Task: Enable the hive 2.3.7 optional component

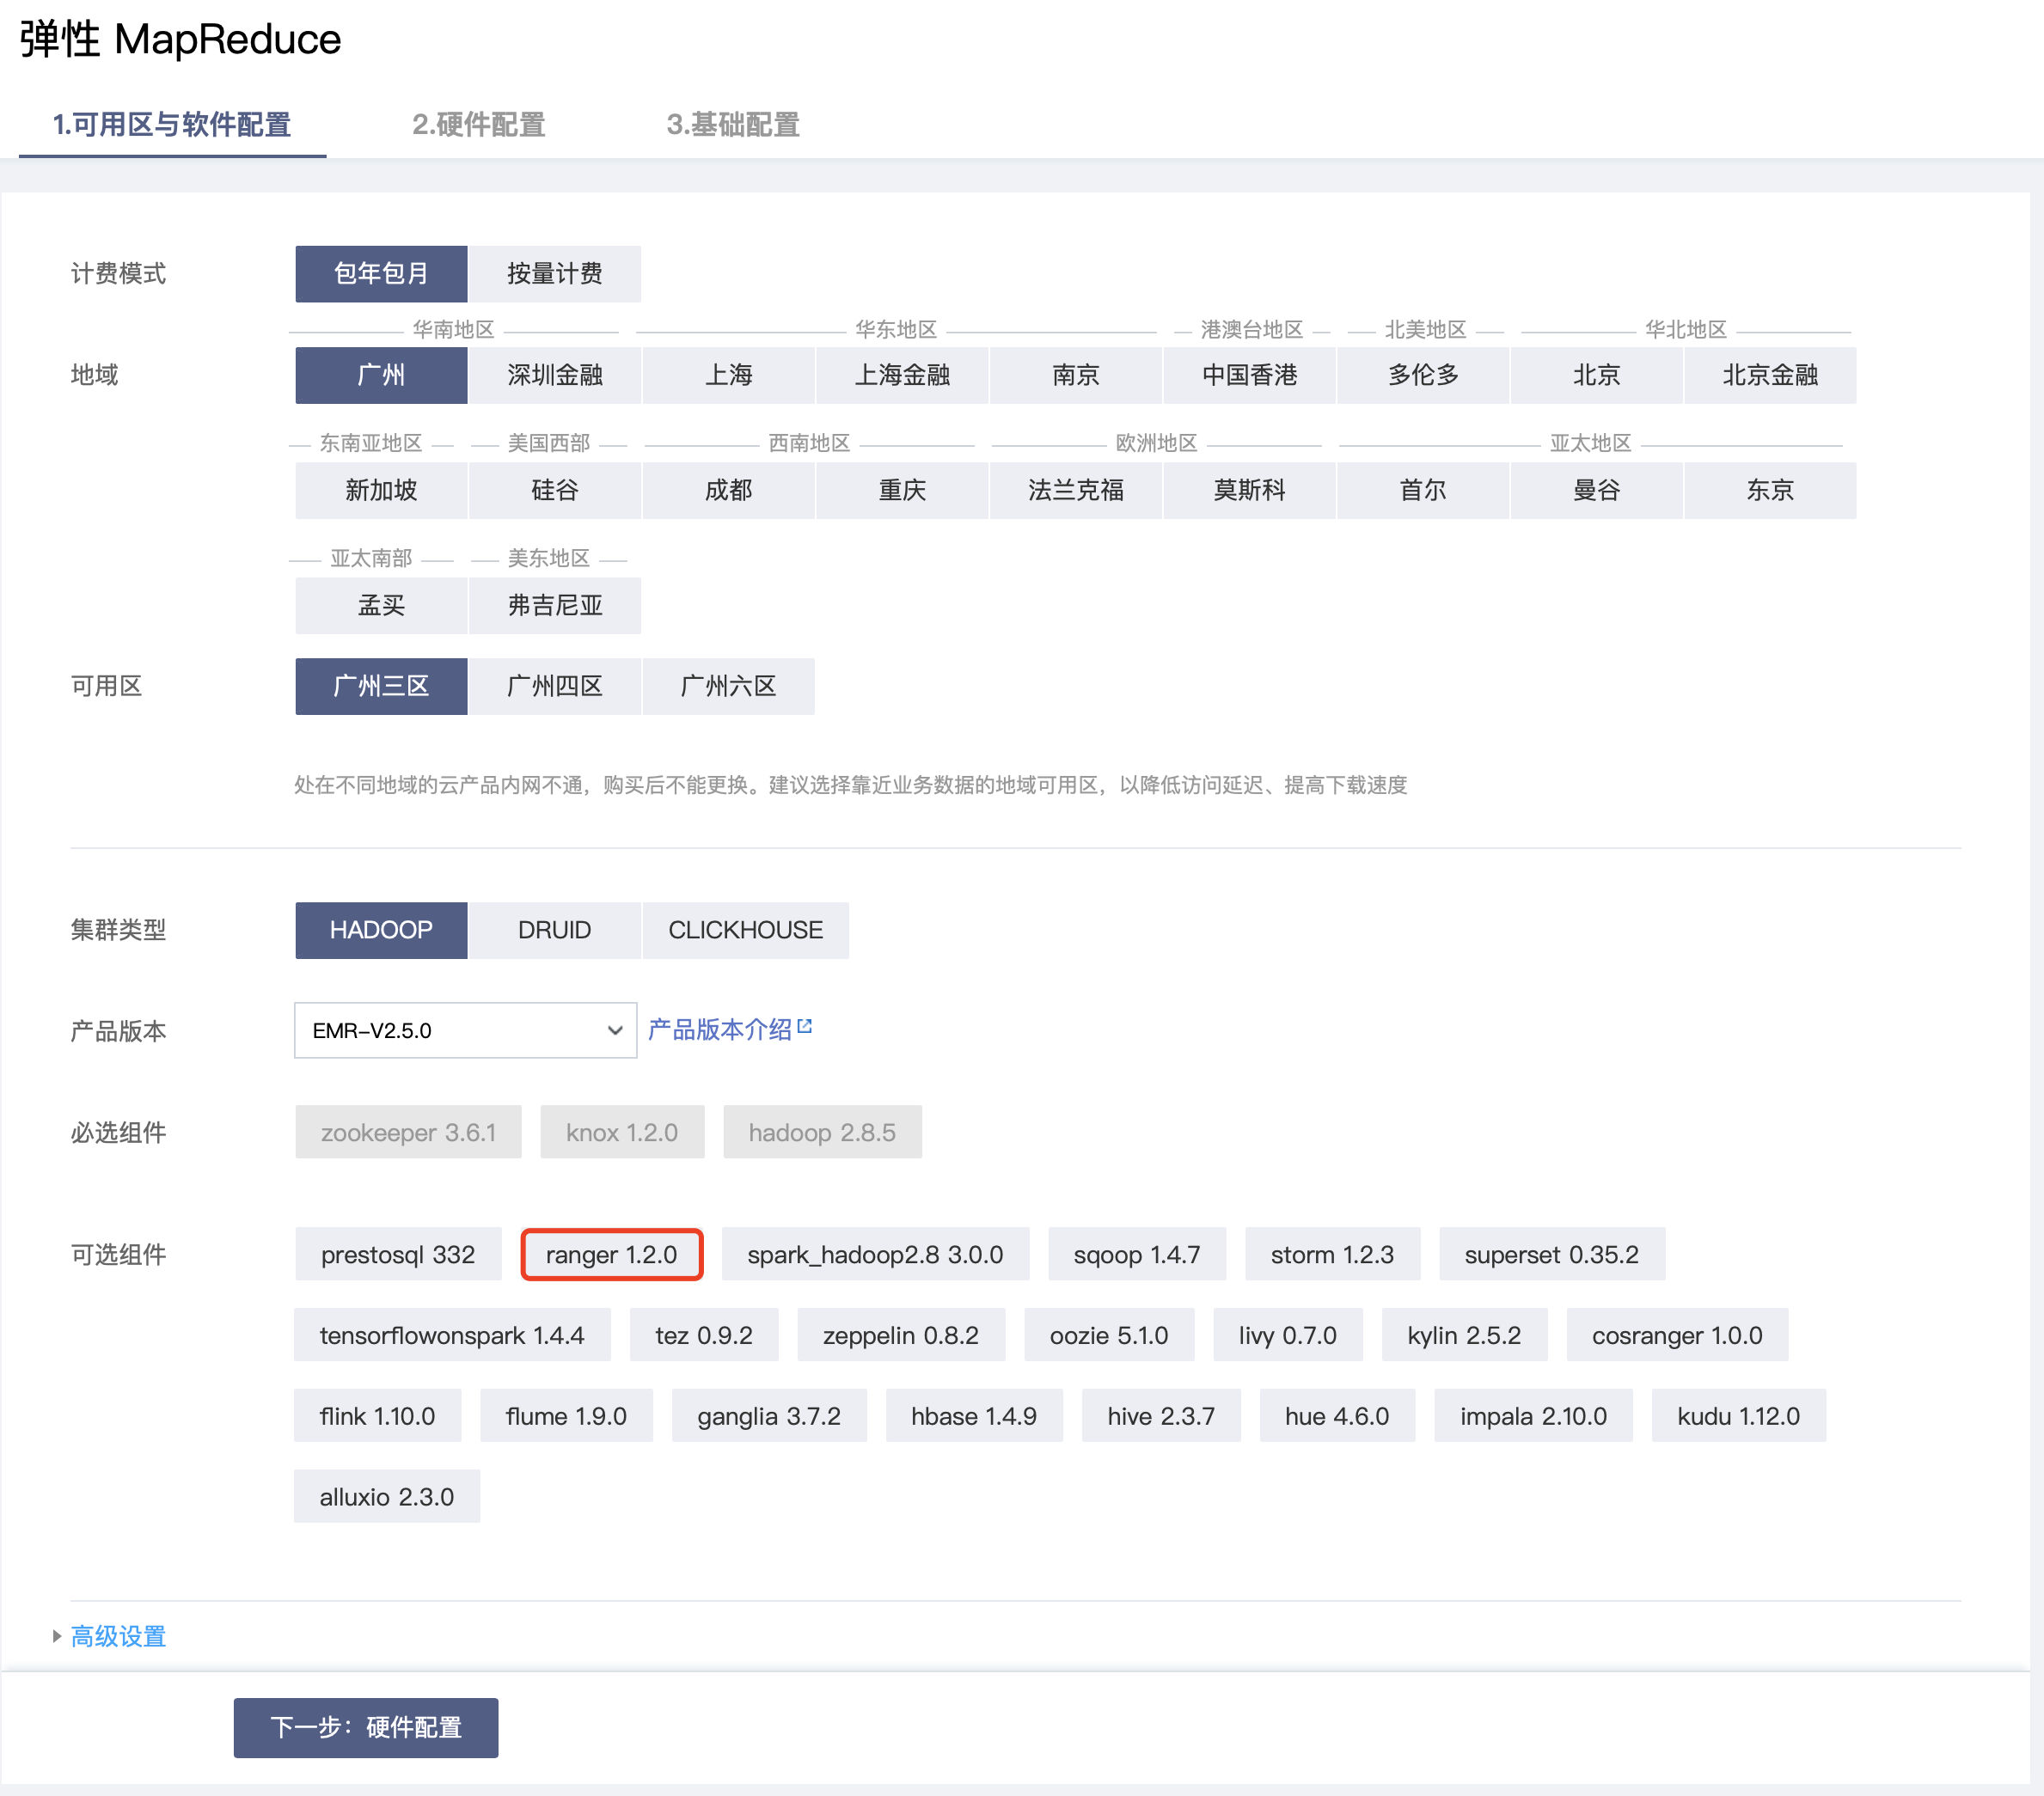Action: coord(1160,1415)
